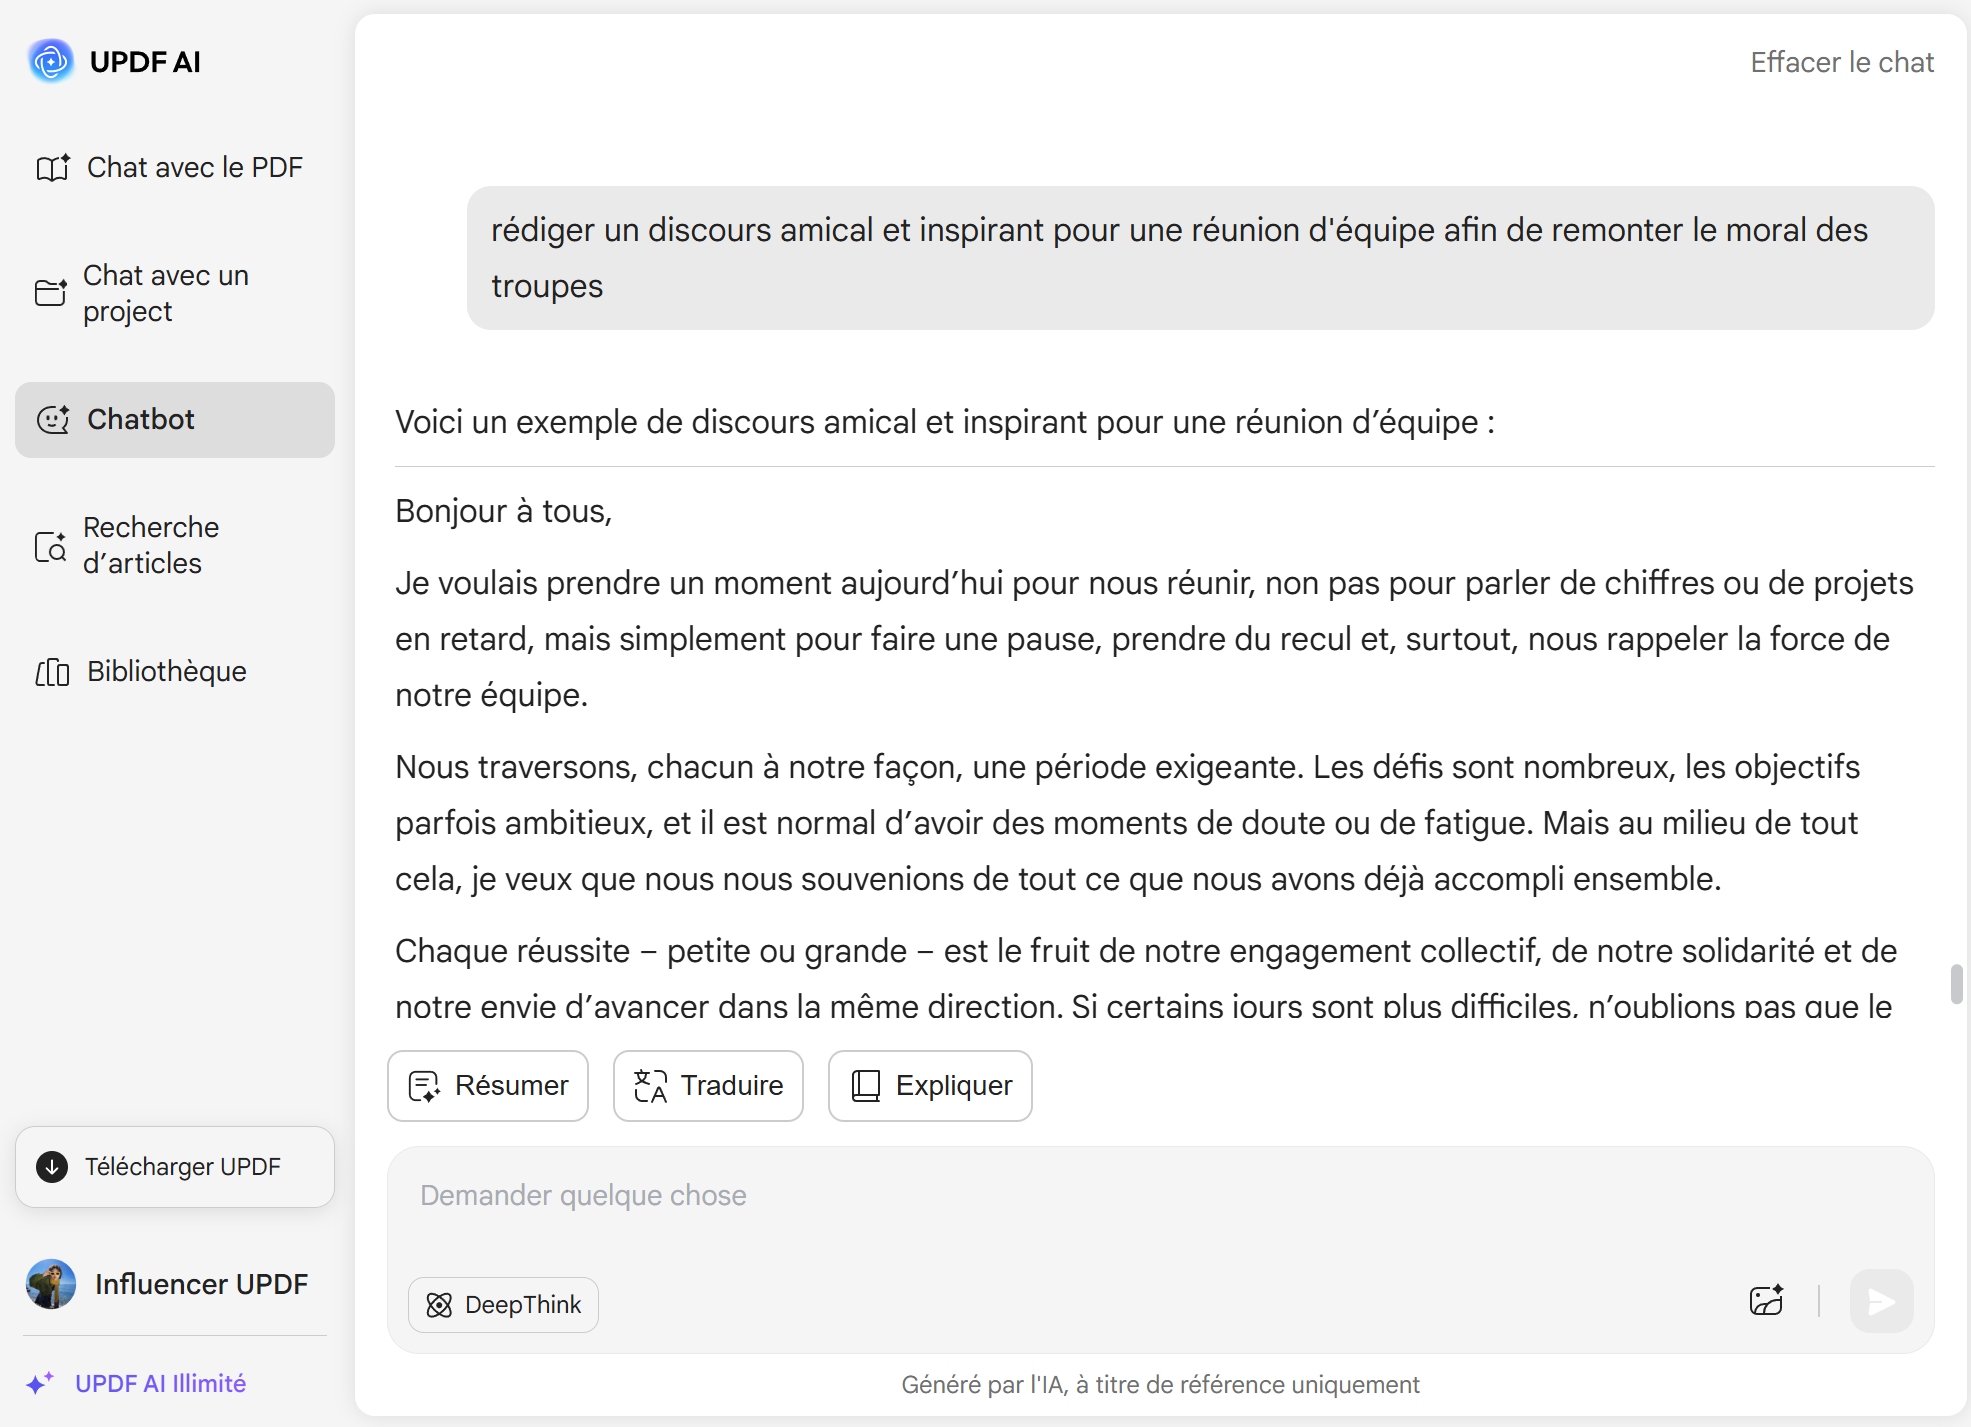The height and width of the screenshot is (1427, 1971).
Task: Click the UPDF AI logo icon
Action: click(x=51, y=61)
